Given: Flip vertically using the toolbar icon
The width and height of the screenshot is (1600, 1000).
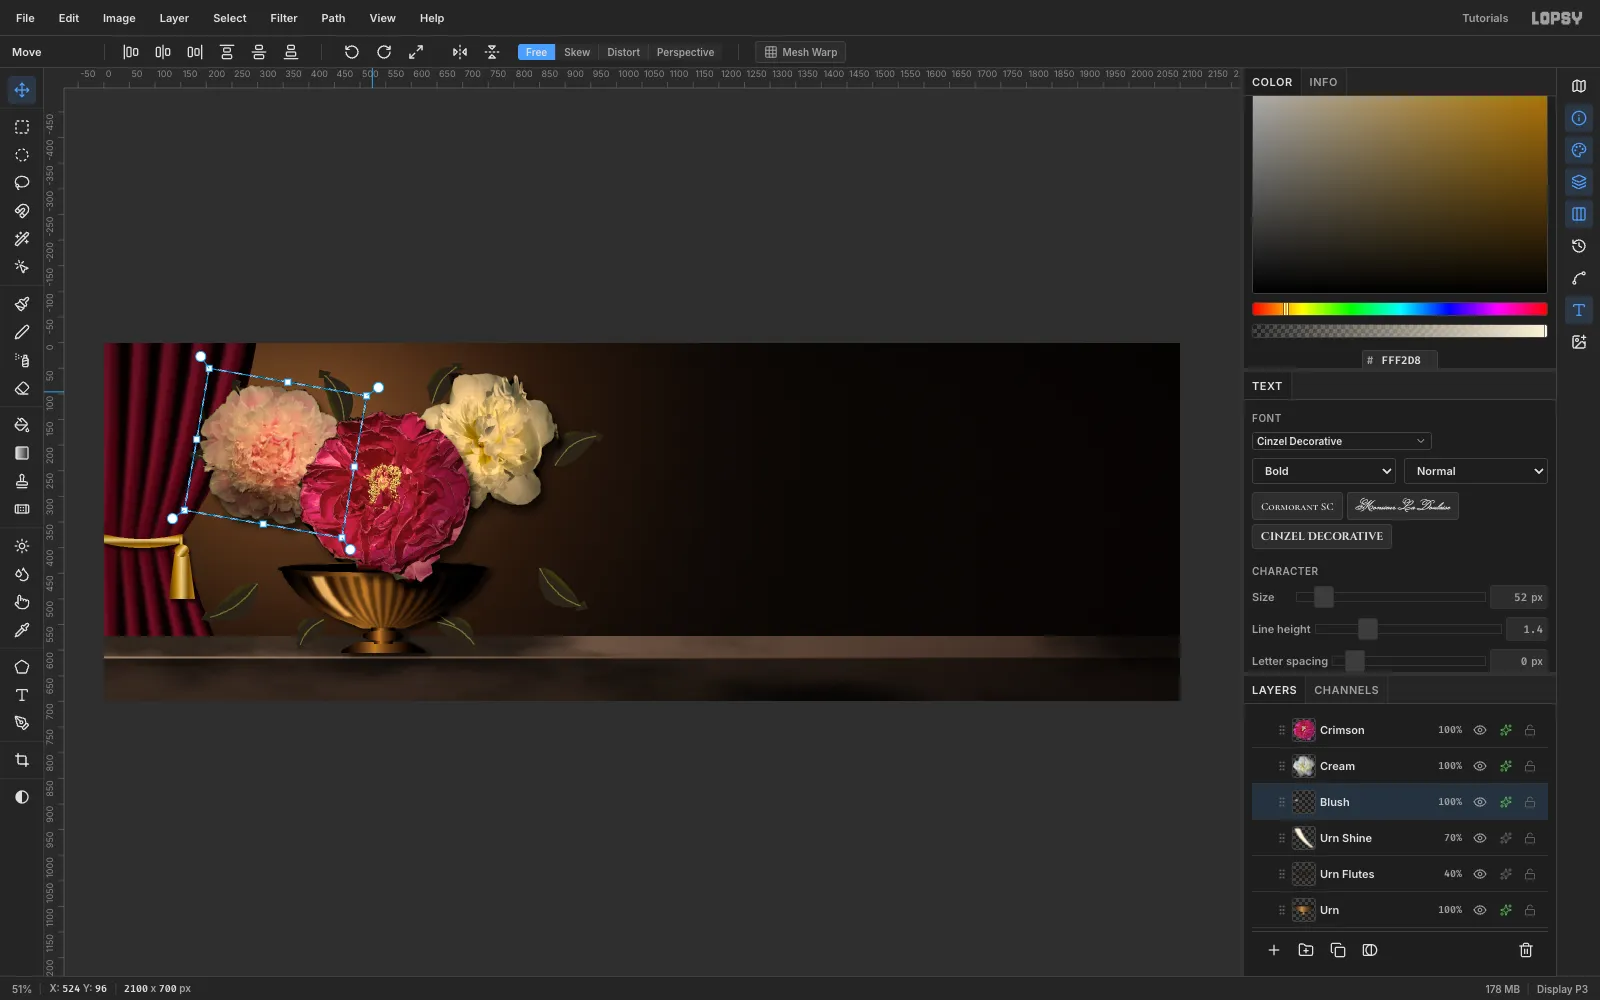Looking at the screenshot, I should (x=491, y=52).
